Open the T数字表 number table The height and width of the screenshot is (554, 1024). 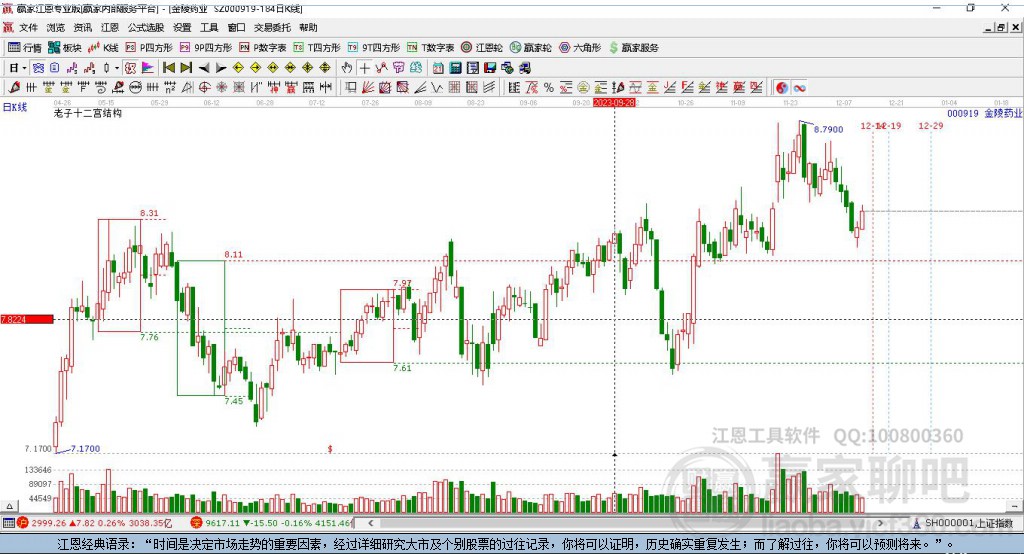(430, 48)
